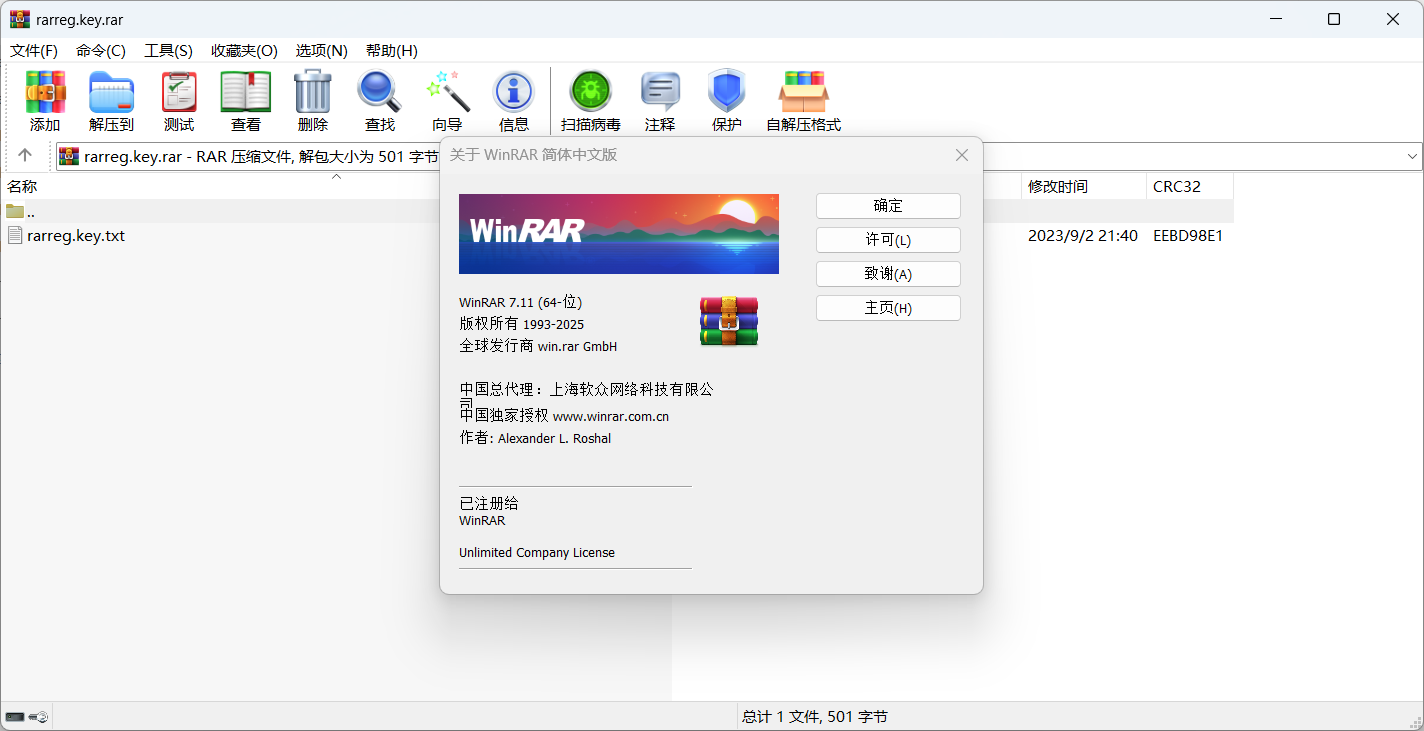Open the 注释 (Comment) toolbar icon

[x=660, y=92]
